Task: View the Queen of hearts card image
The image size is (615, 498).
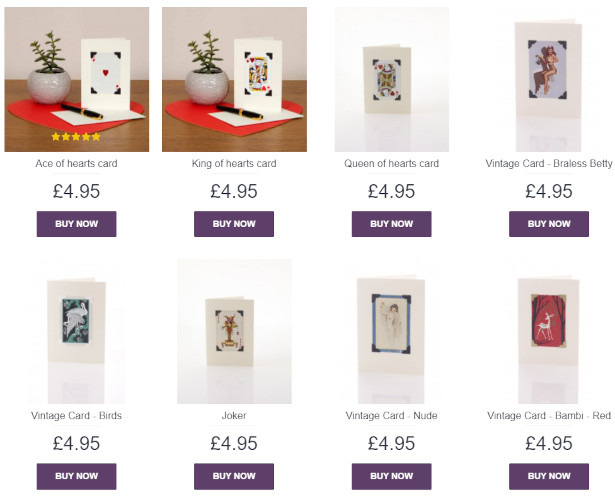Action: (391, 79)
